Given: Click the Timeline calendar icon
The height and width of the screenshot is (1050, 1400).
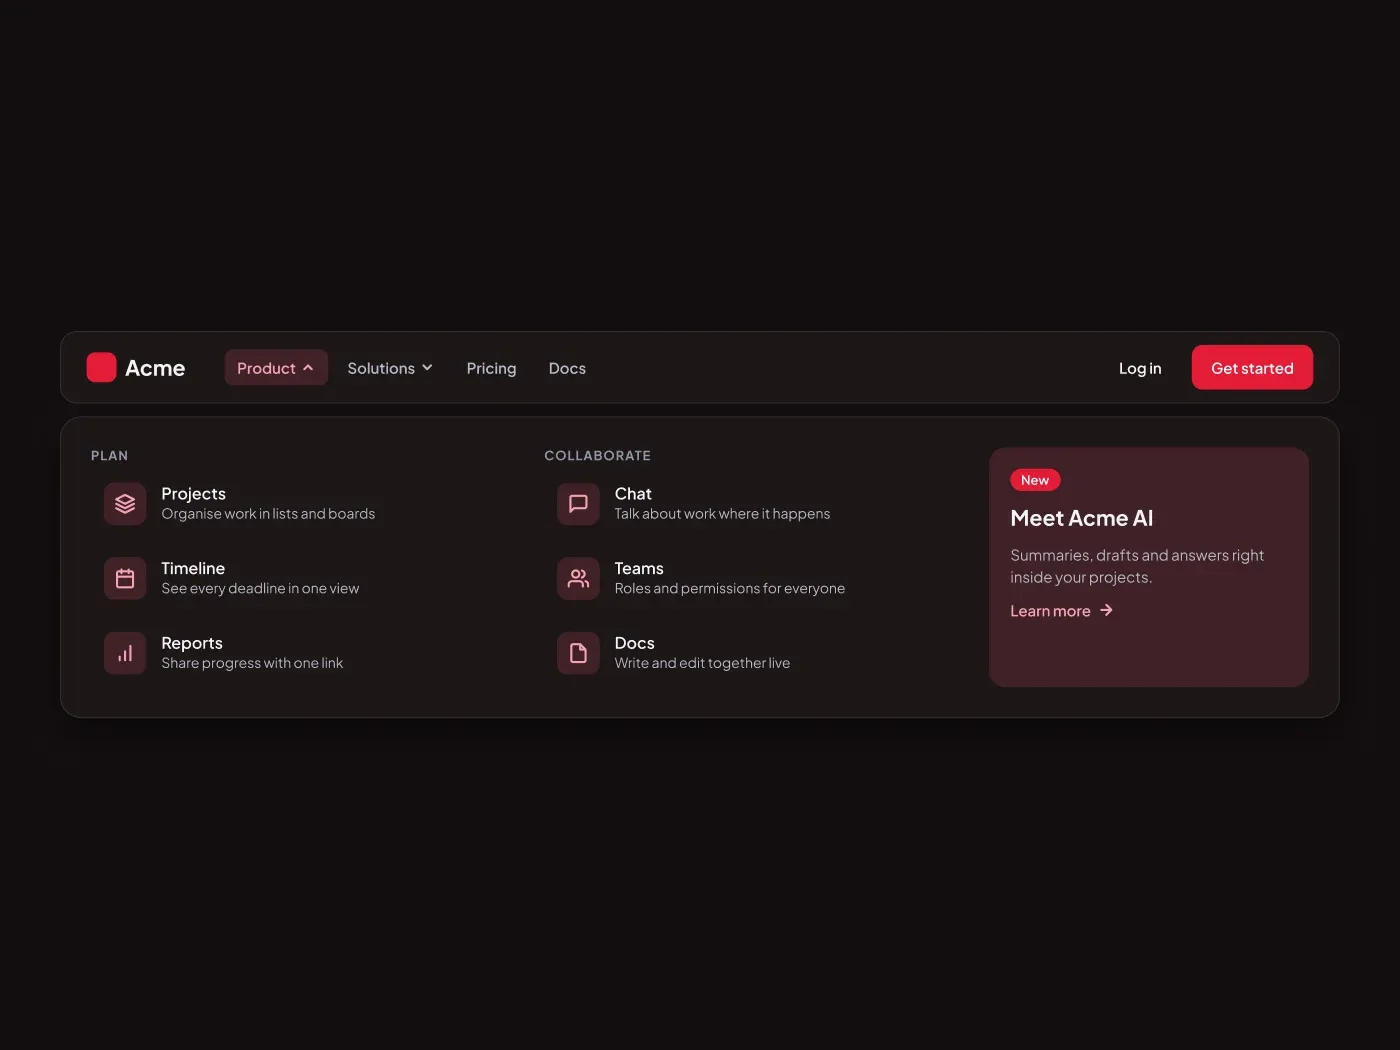Looking at the screenshot, I should click(125, 579).
